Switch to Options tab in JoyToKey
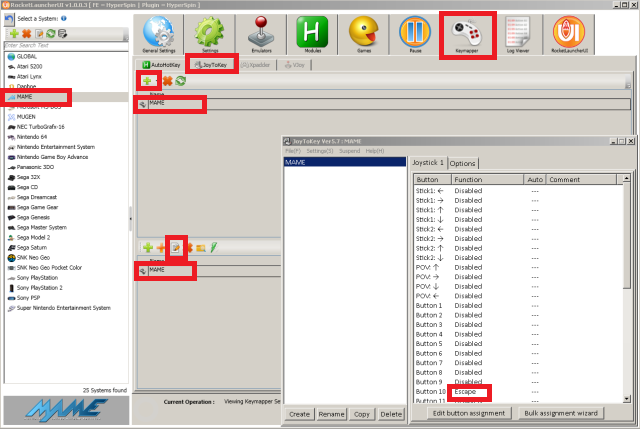This screenshot has width=640, height=429. coord(462,163)
